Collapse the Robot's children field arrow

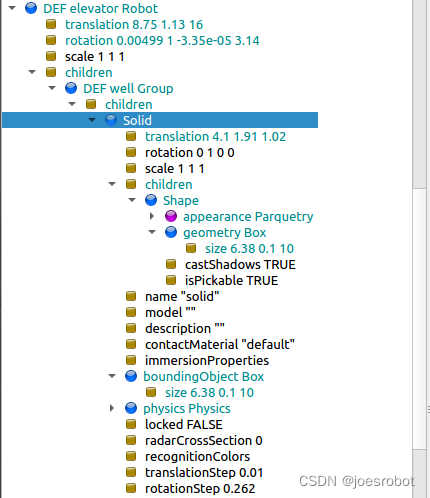[x=32, y=72]
